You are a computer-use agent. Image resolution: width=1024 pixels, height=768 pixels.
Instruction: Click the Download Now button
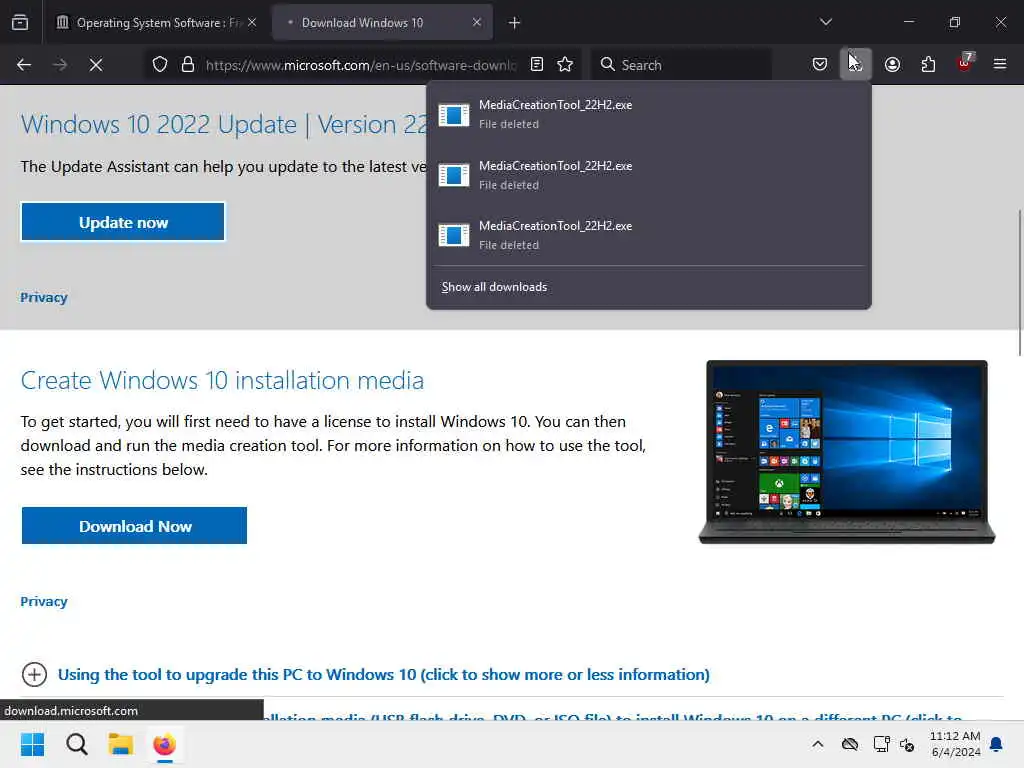point(135,526)
